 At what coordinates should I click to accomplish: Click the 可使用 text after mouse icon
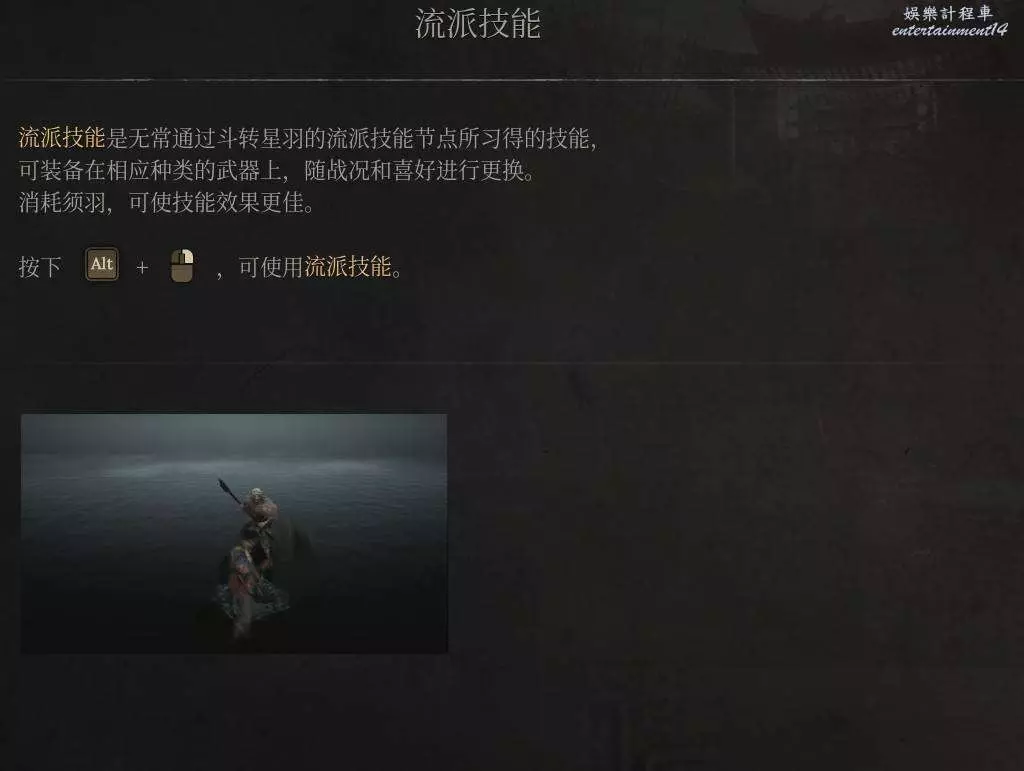pyautogui.click(x=271, y=267)
